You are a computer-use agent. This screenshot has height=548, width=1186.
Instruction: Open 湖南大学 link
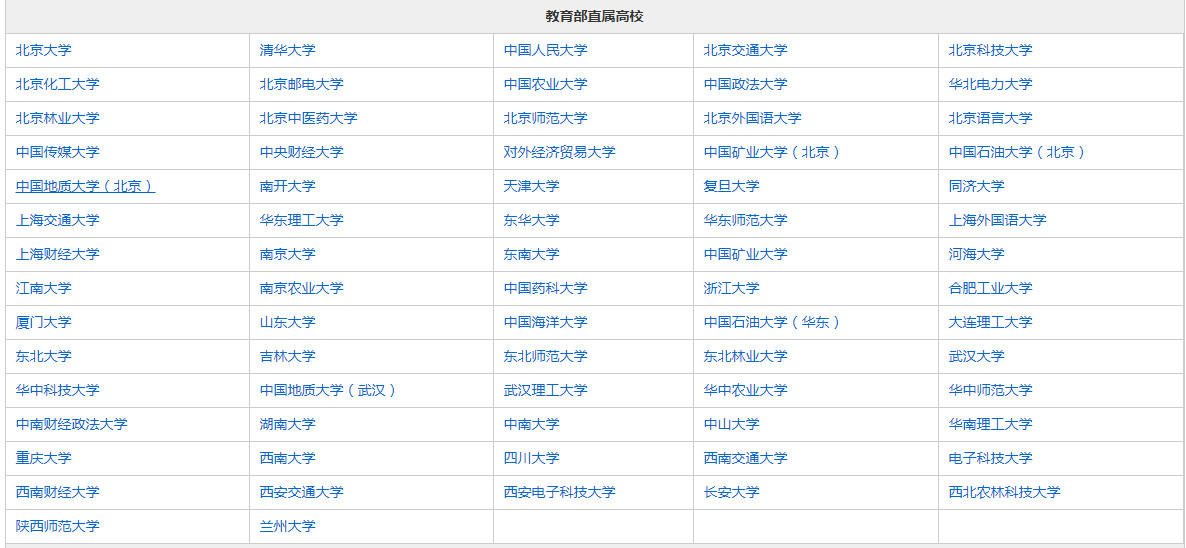coord(287,425)
